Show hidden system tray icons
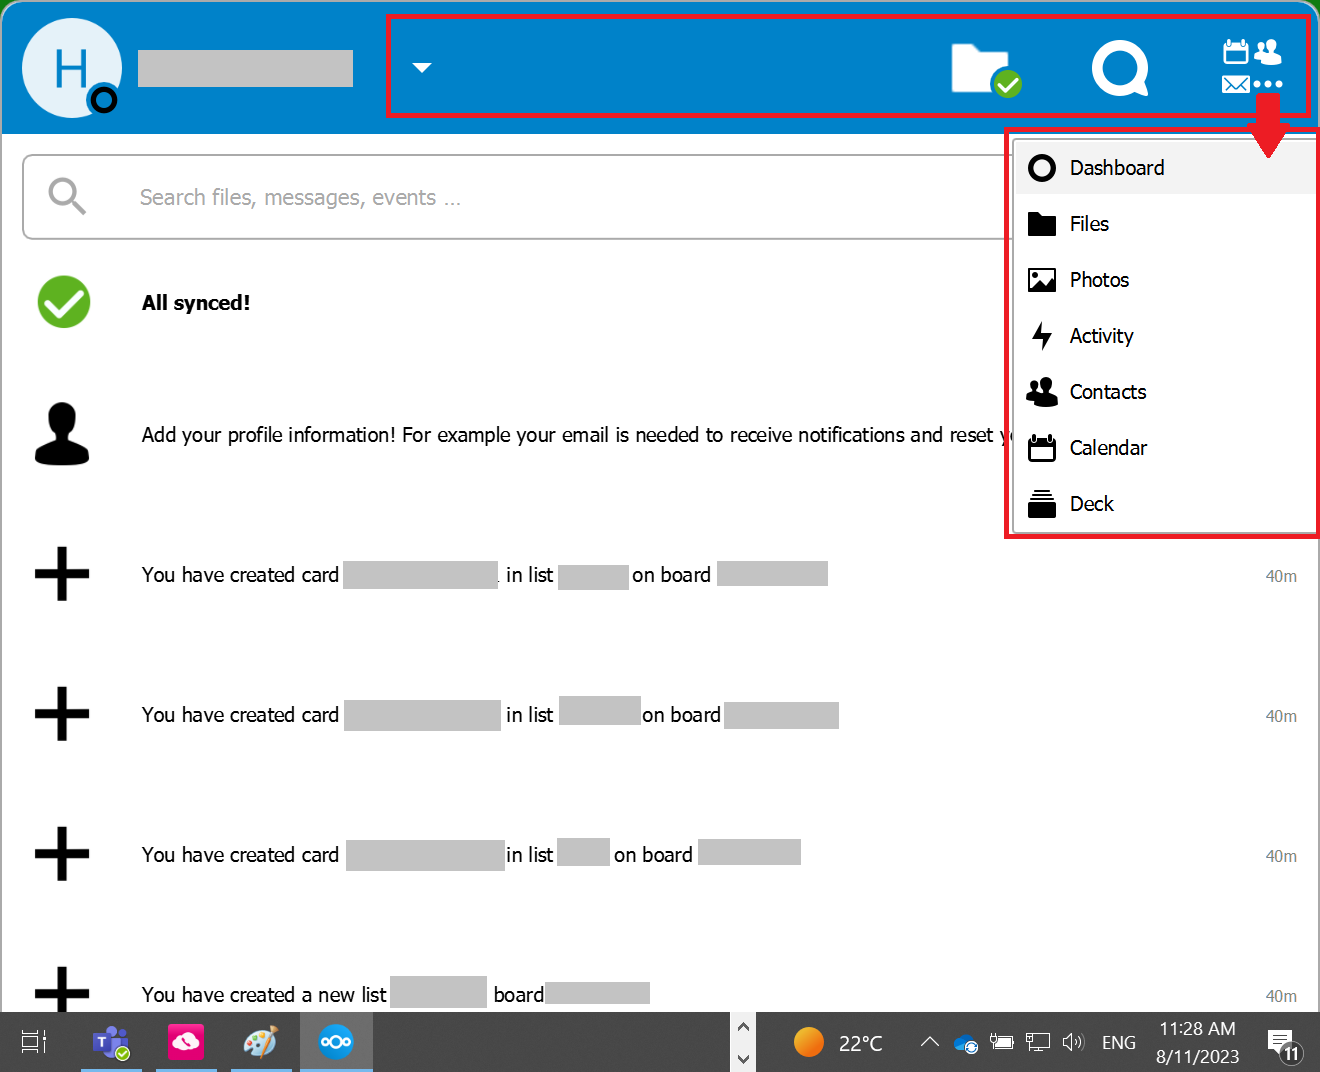This screenshot has width=1320, height=1072. coord(929,1042)
